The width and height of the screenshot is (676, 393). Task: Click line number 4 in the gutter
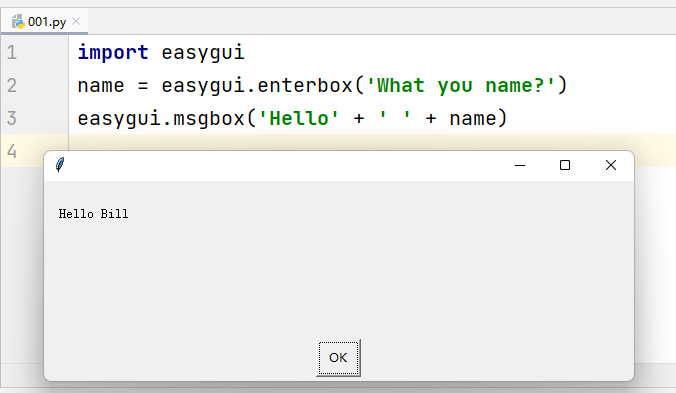coord(12,151)
